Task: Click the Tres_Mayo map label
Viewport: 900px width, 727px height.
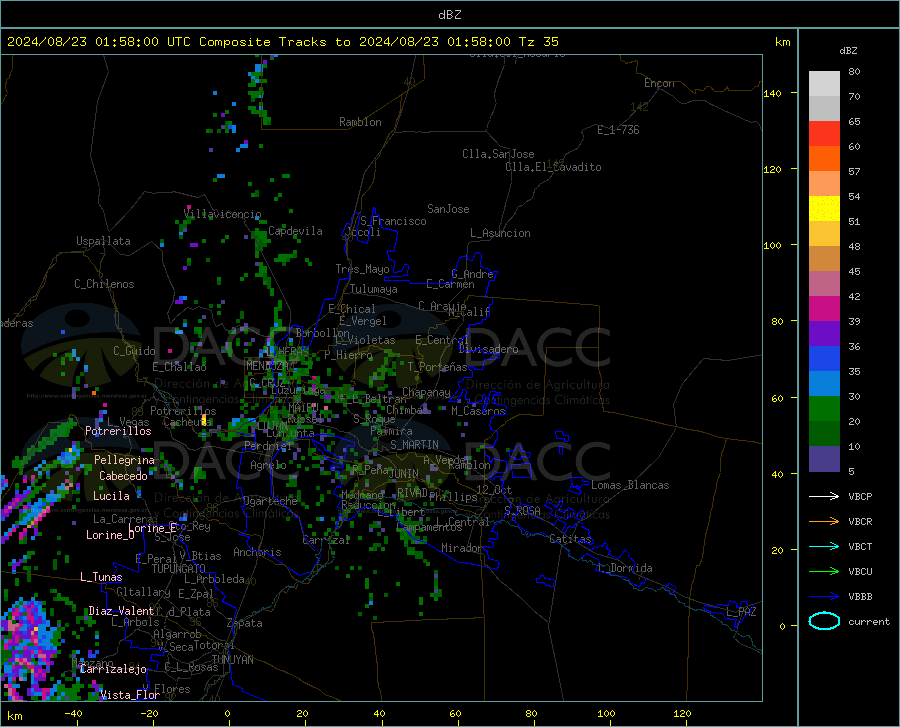Action: [362, 269]
